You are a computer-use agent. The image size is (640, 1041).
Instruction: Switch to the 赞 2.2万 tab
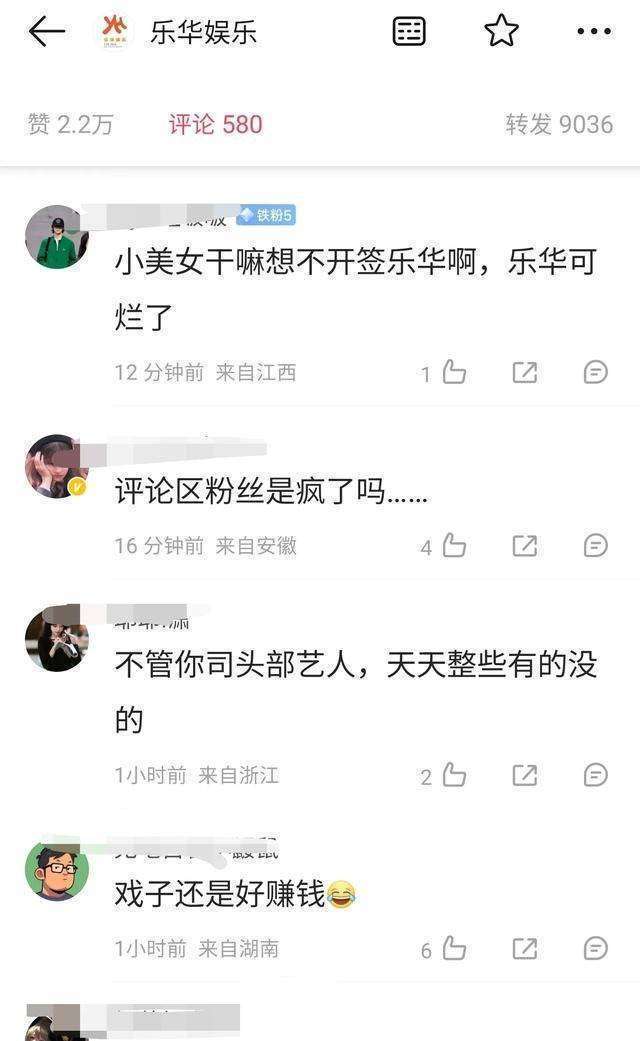tap(70, 124)
